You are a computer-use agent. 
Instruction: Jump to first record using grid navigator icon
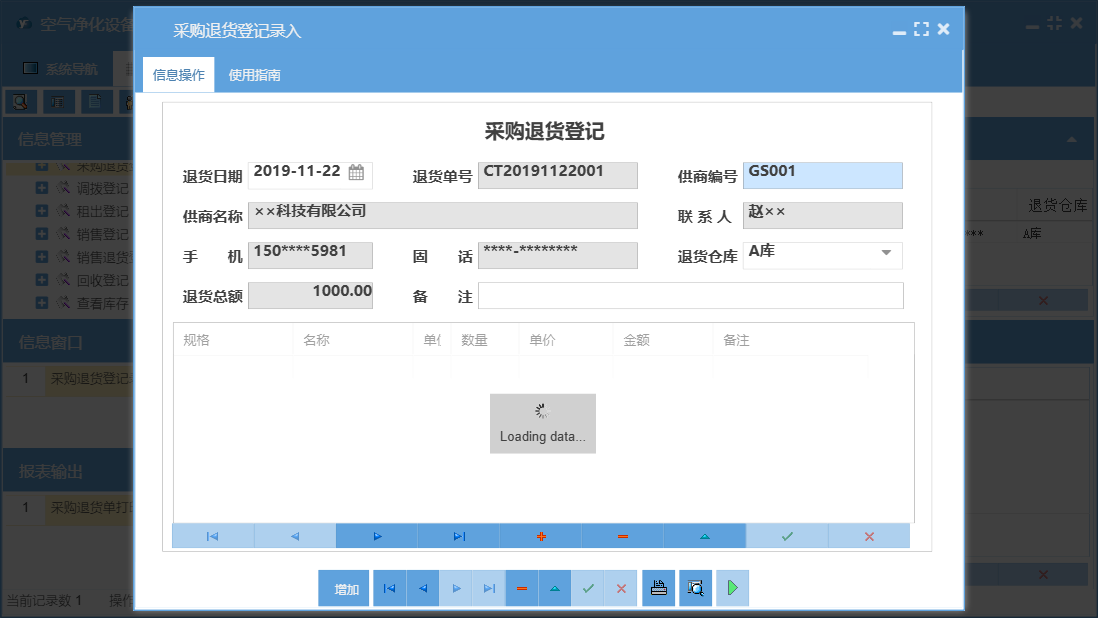pos(211,536)
